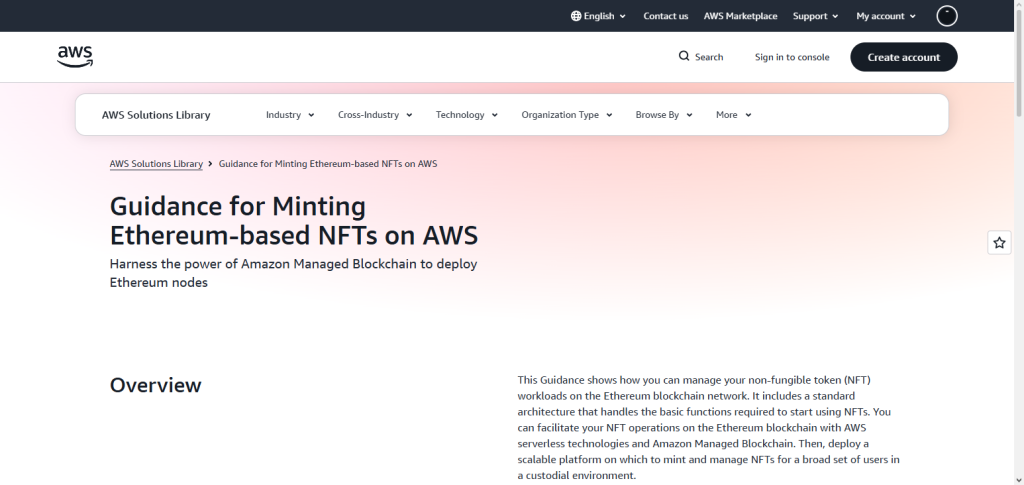Image resolution: width=1024 pixels, height=485 pixels.
Task: Click the star bookmark icon
Action: coord(999,243)
